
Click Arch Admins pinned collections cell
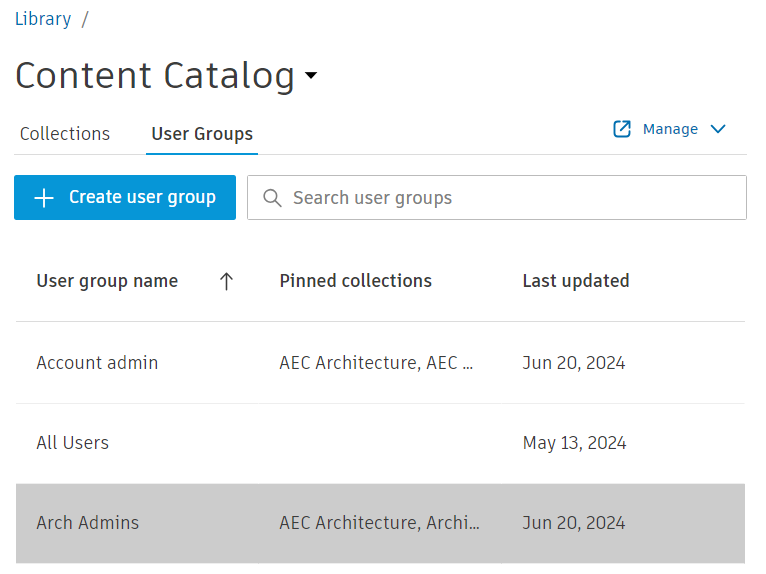pyautogui.click(x=379, y=523)
